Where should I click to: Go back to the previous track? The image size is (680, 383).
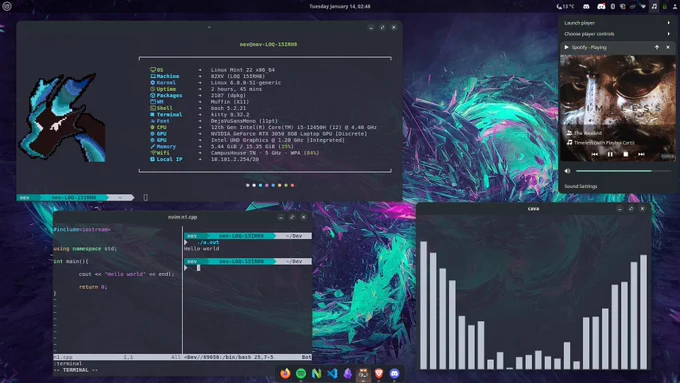click(595, 154)
